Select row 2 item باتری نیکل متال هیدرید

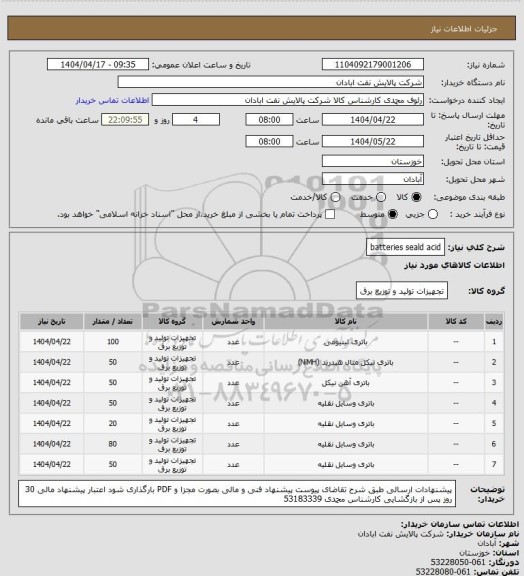point(345,363)
